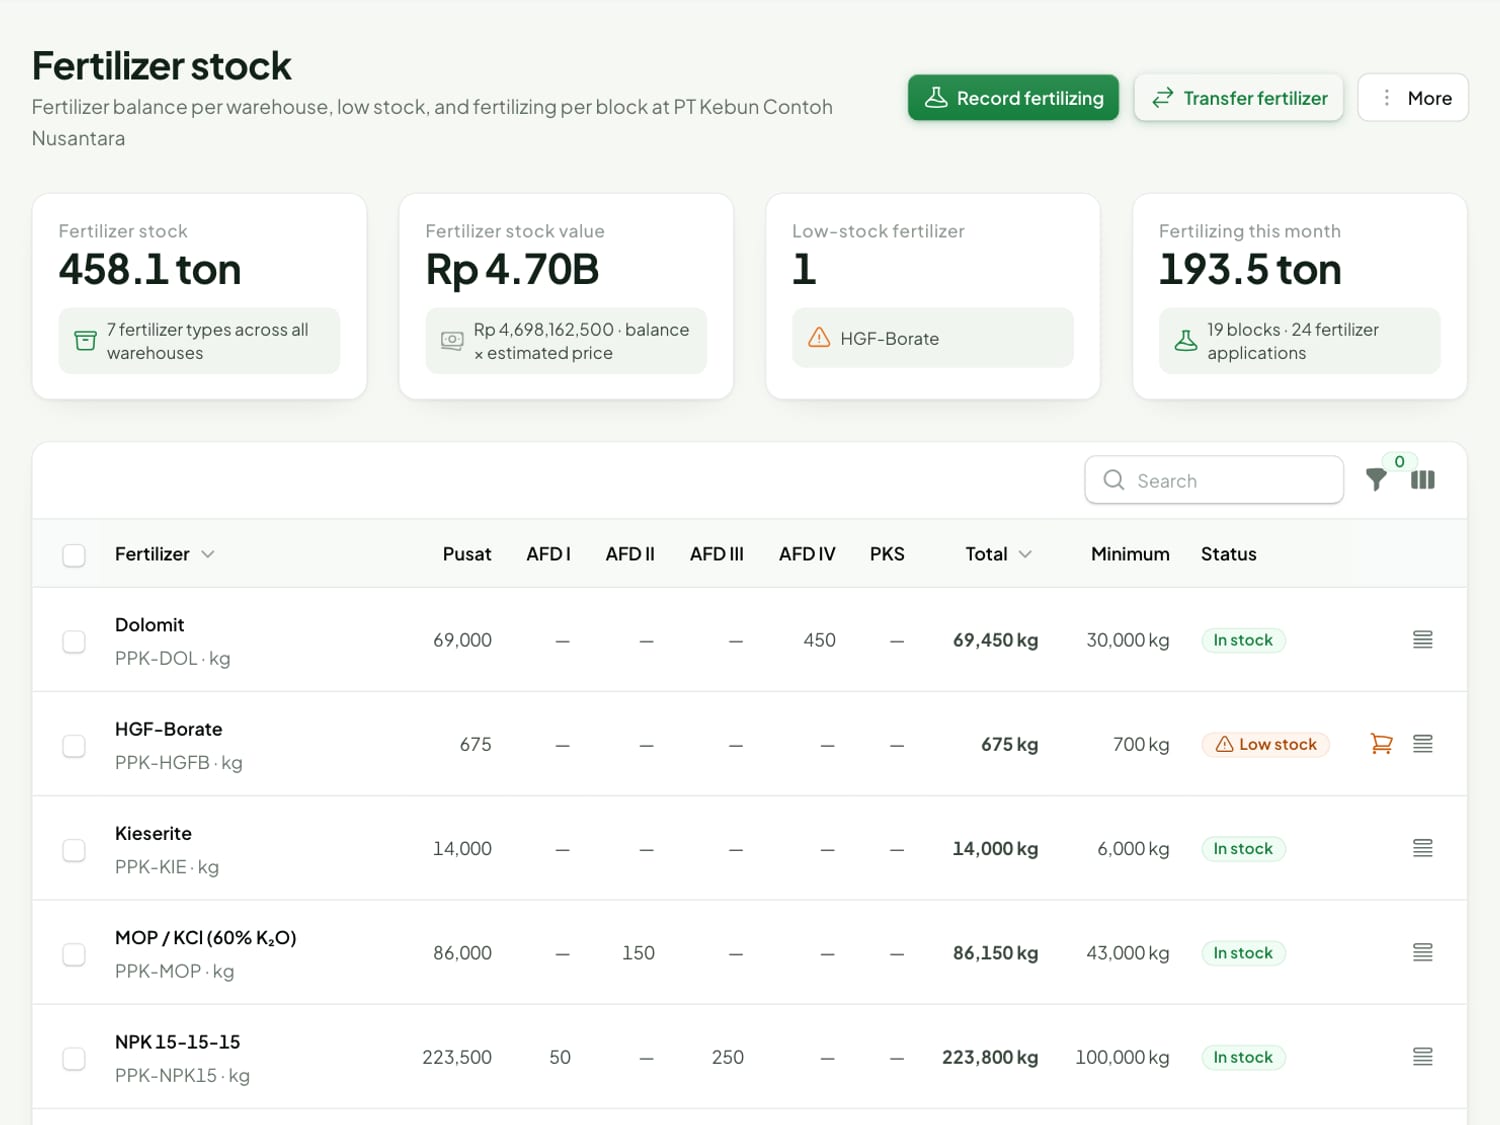Check the Dolomit row checkbox
The width and height of the screenshot is (1500, 1125).
click(x=74, y=641)
